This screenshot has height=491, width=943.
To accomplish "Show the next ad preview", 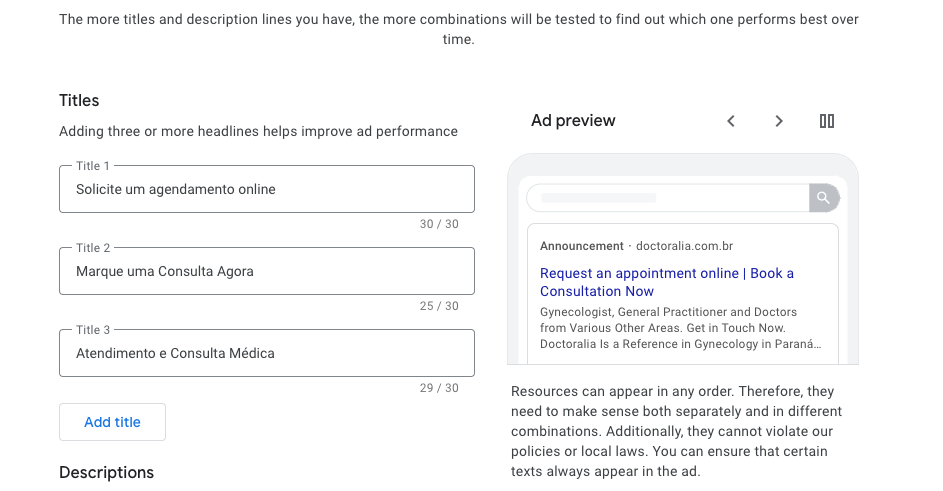I will 779,121.
